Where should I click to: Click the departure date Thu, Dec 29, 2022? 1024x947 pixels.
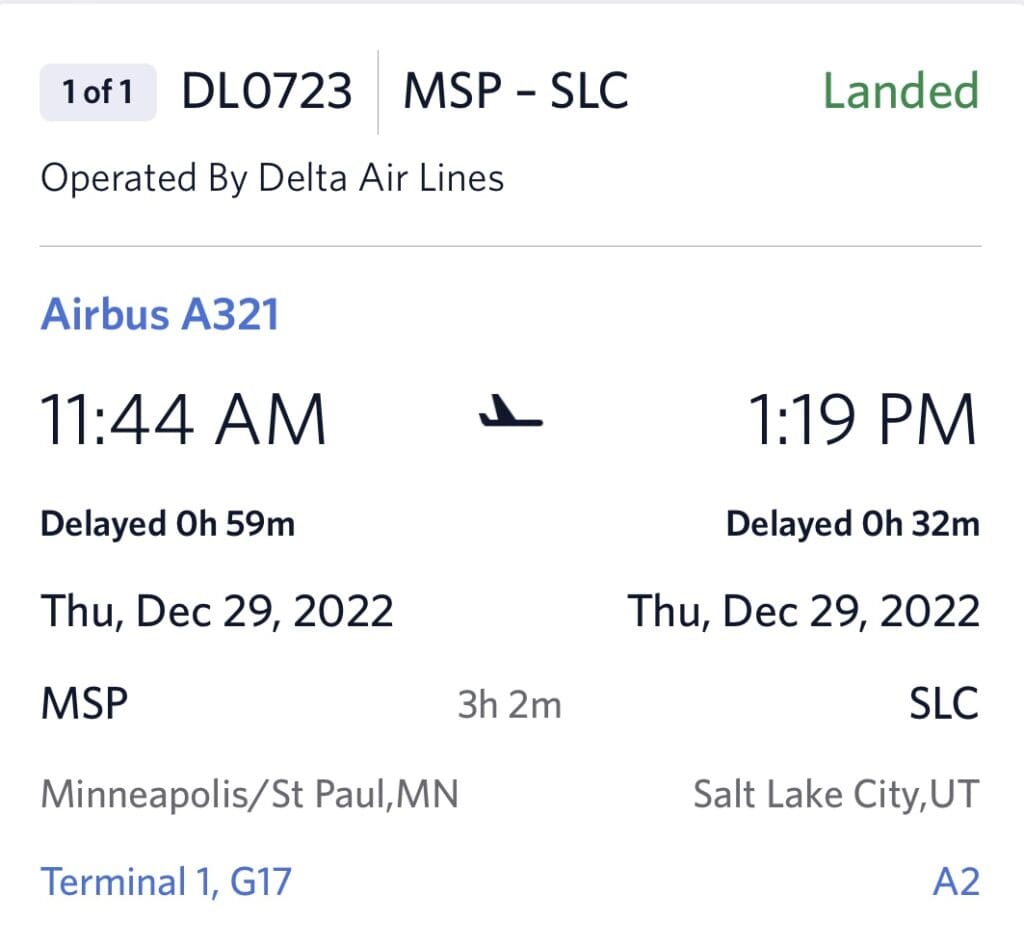click(215, 610)
